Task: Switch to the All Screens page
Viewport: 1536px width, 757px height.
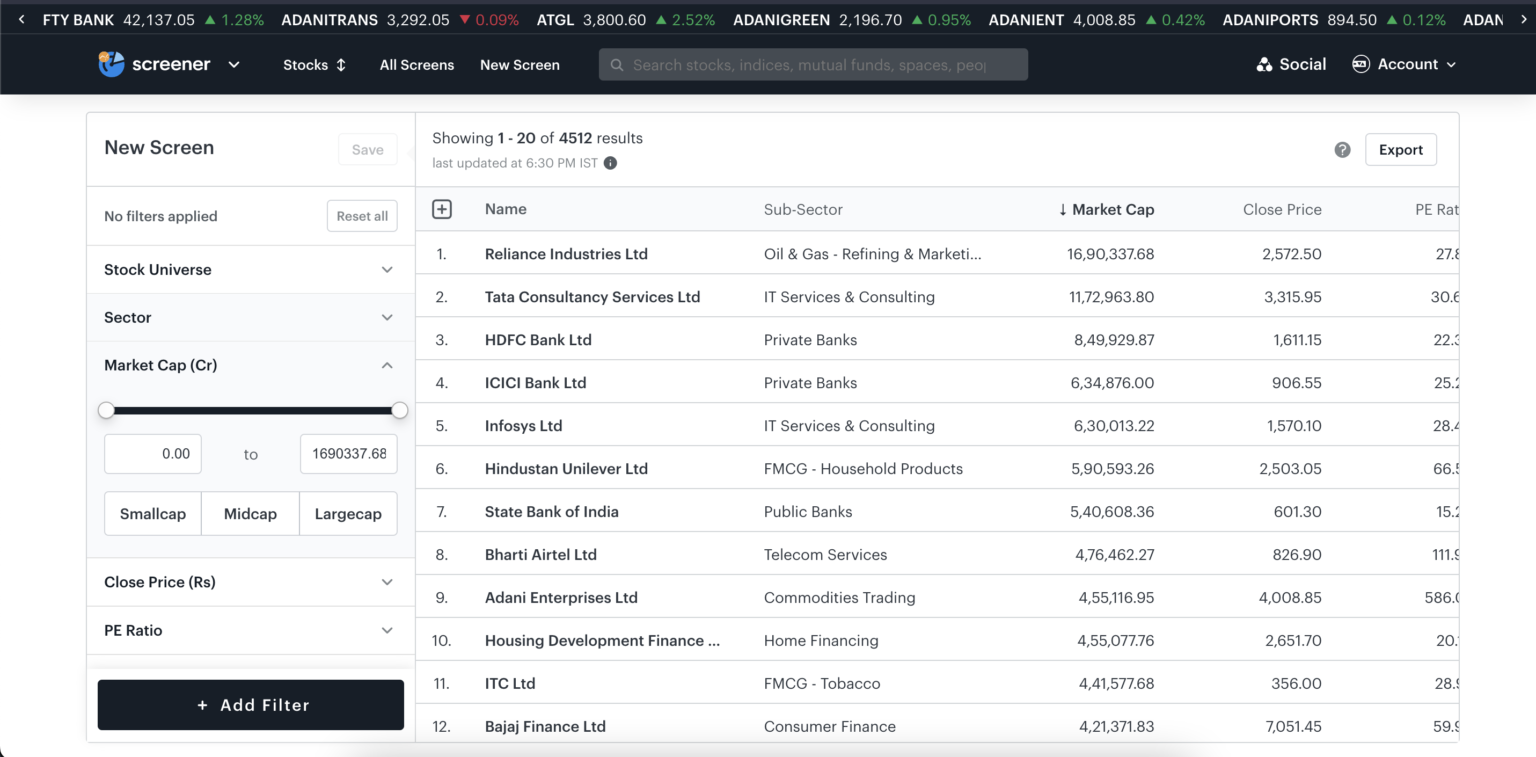Action: 416,64
